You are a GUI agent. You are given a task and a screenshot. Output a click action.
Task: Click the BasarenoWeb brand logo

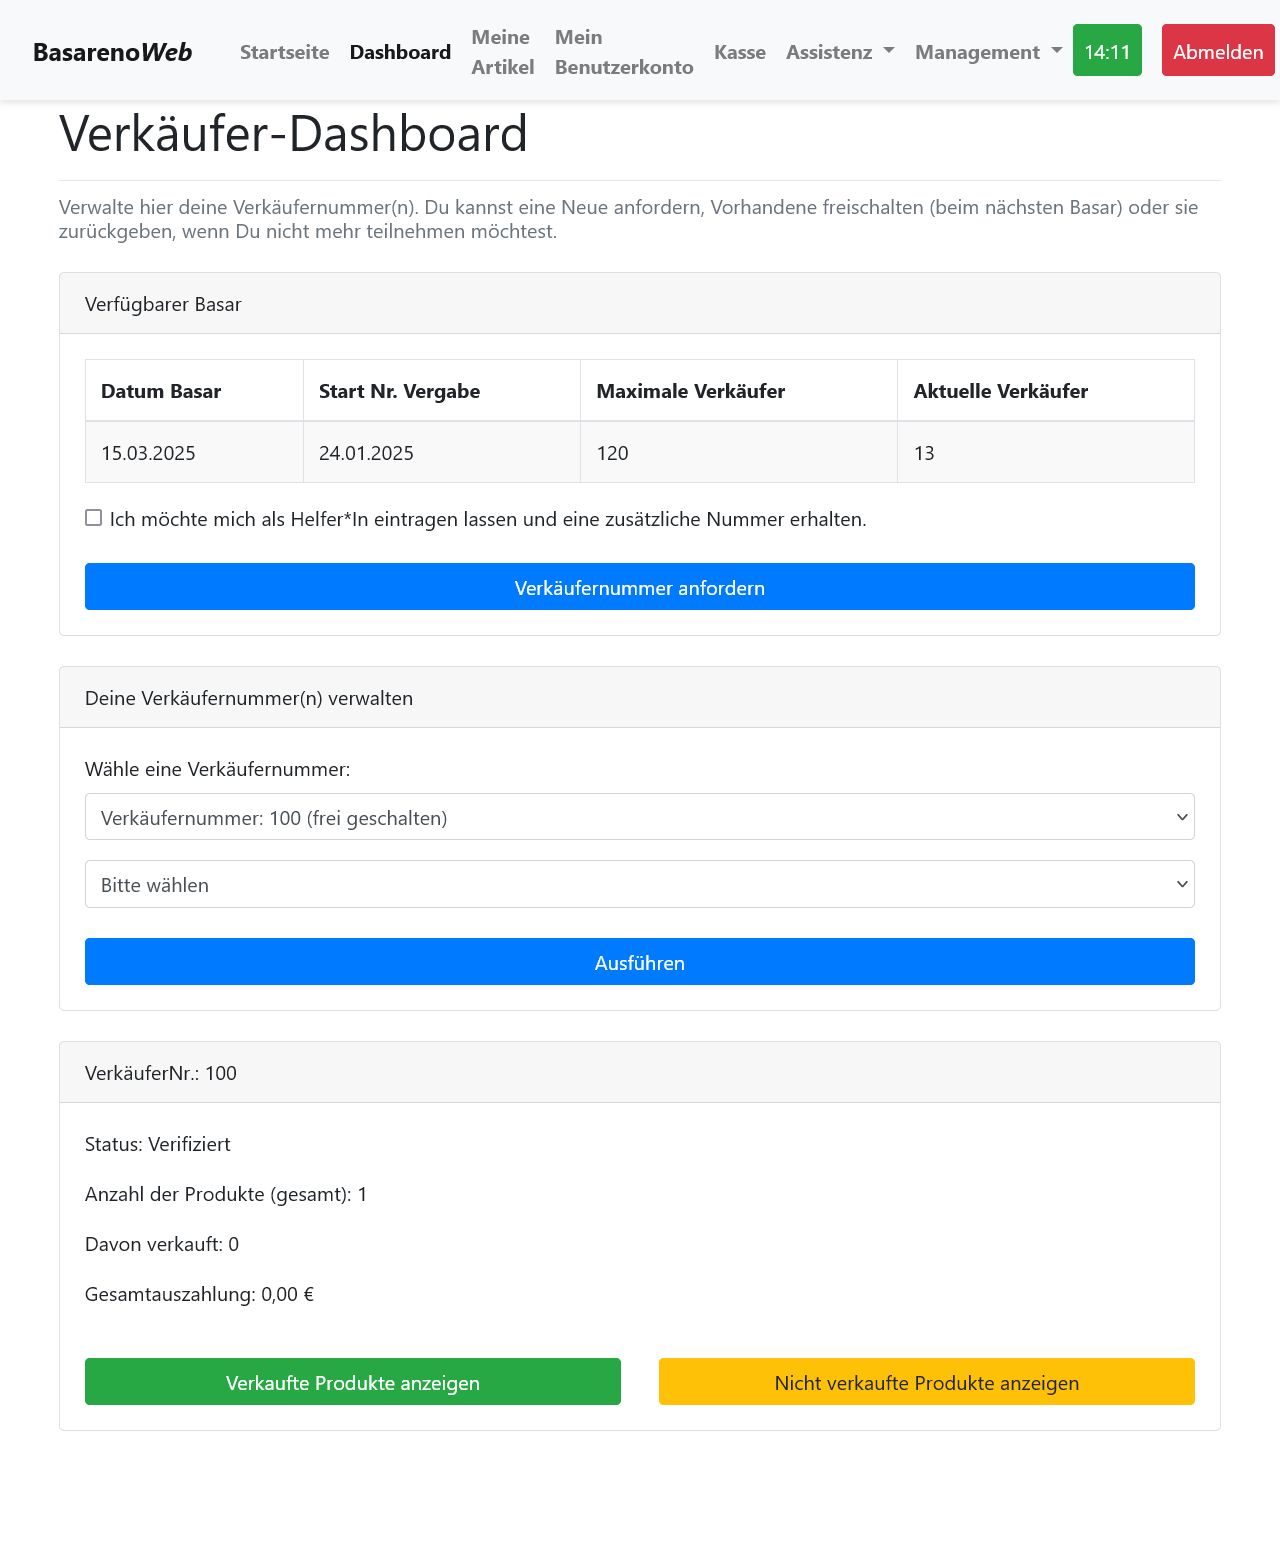(112, 52)
